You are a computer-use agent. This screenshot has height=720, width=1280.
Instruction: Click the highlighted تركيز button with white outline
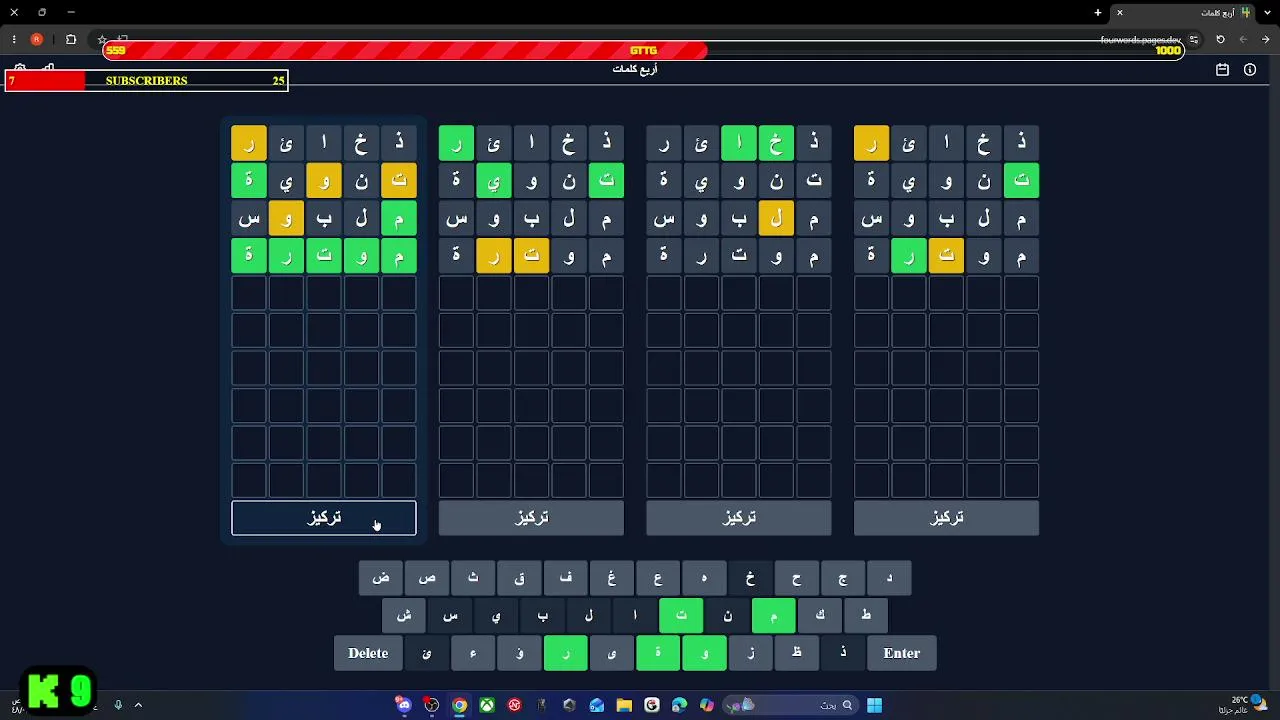[324, 518]
